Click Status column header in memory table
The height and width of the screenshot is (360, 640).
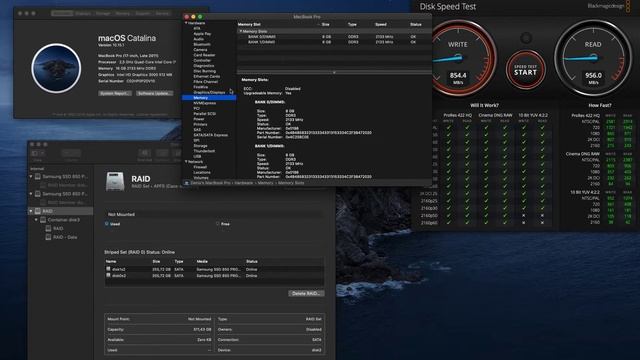coord(416,24)
